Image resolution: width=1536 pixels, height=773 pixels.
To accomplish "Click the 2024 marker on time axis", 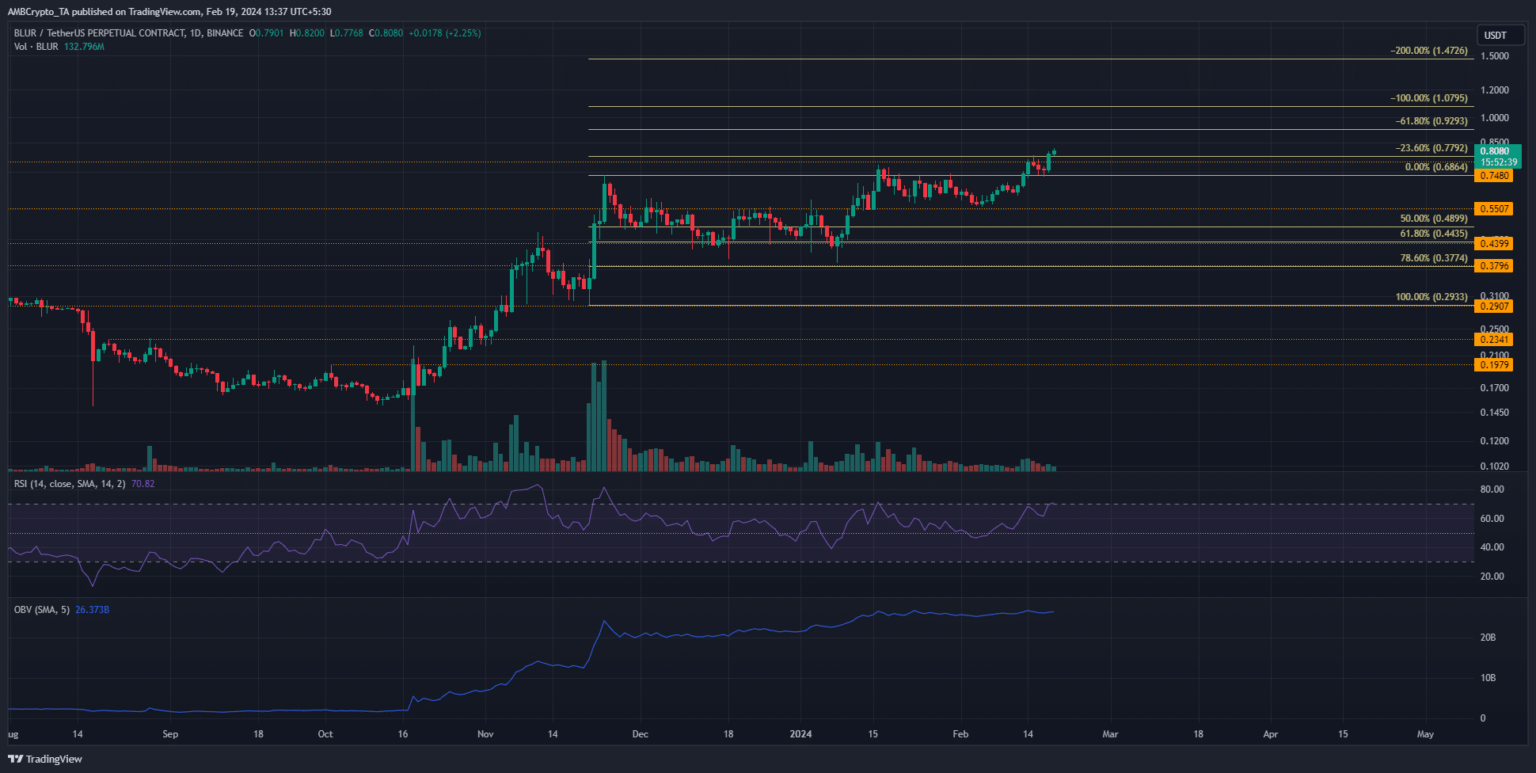I will (803, 733).
